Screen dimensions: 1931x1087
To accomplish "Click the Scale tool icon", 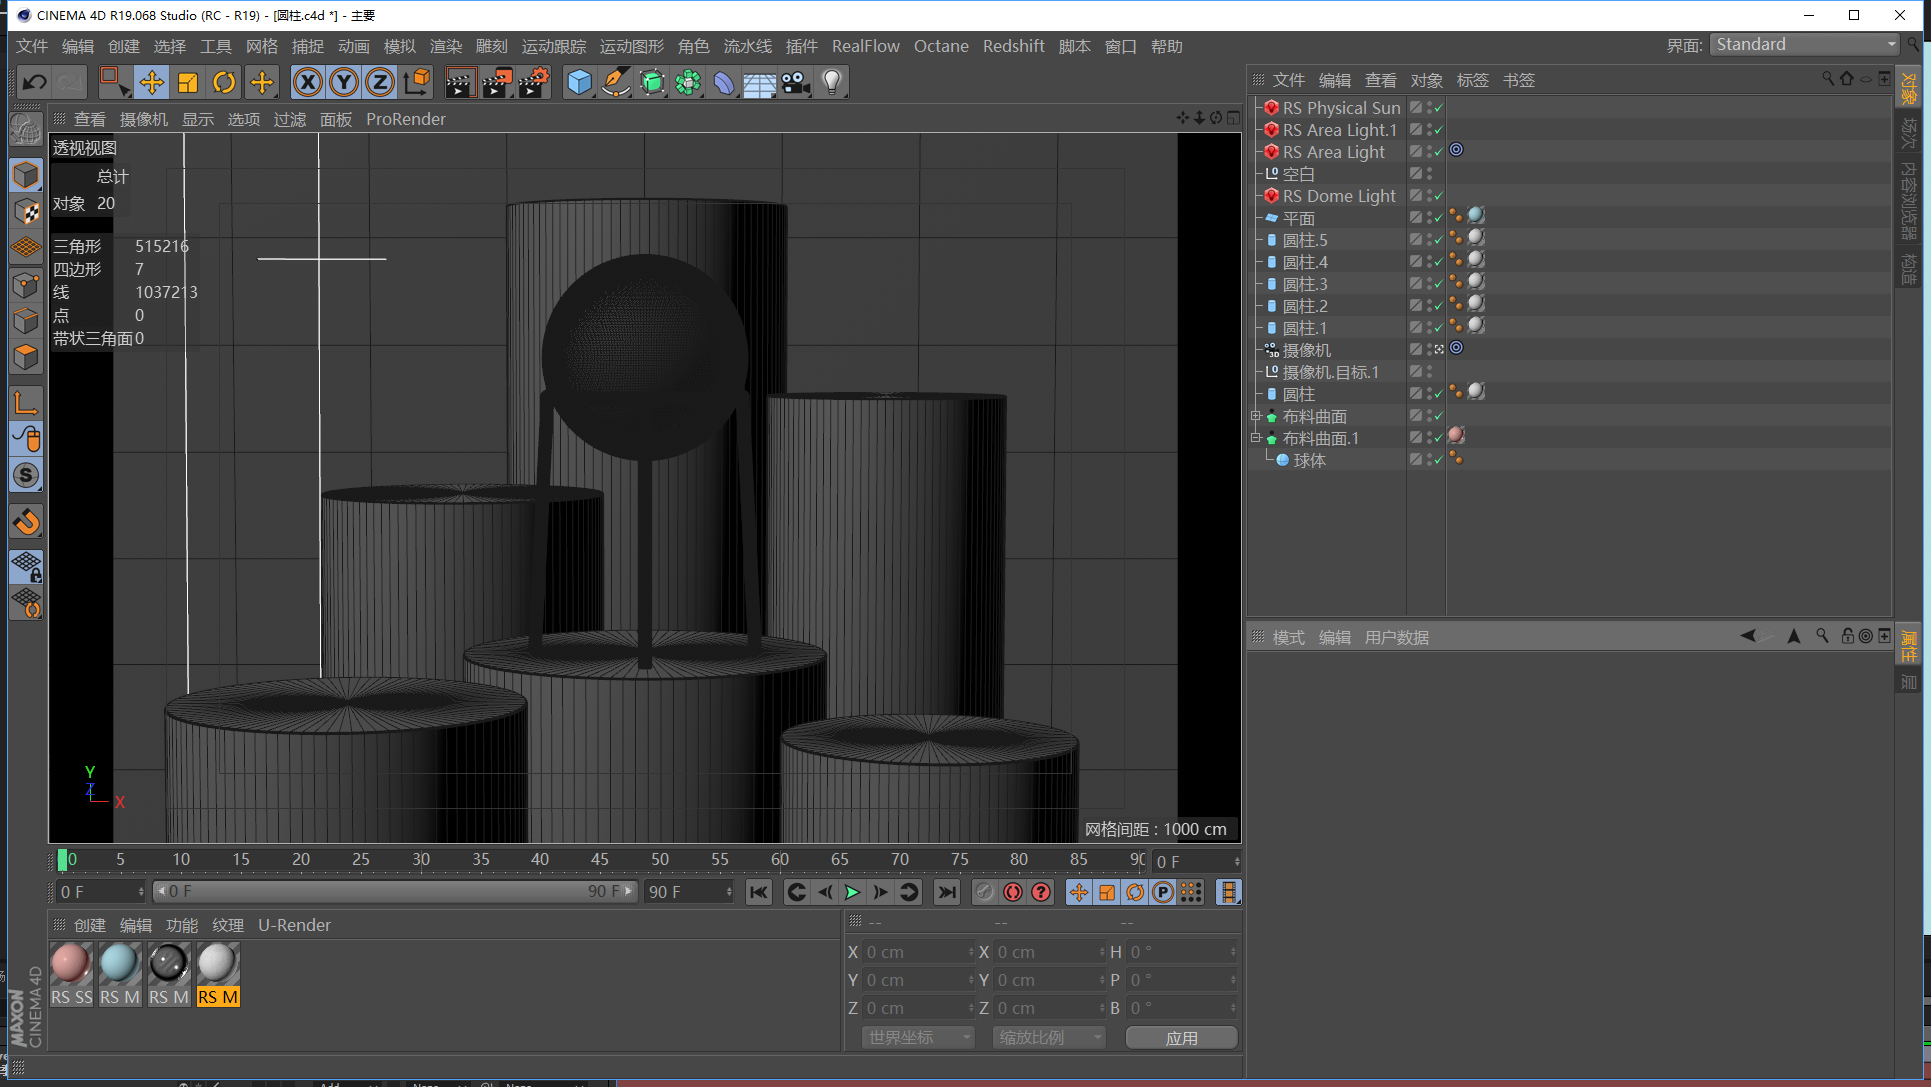I will (x=188, y=82).
